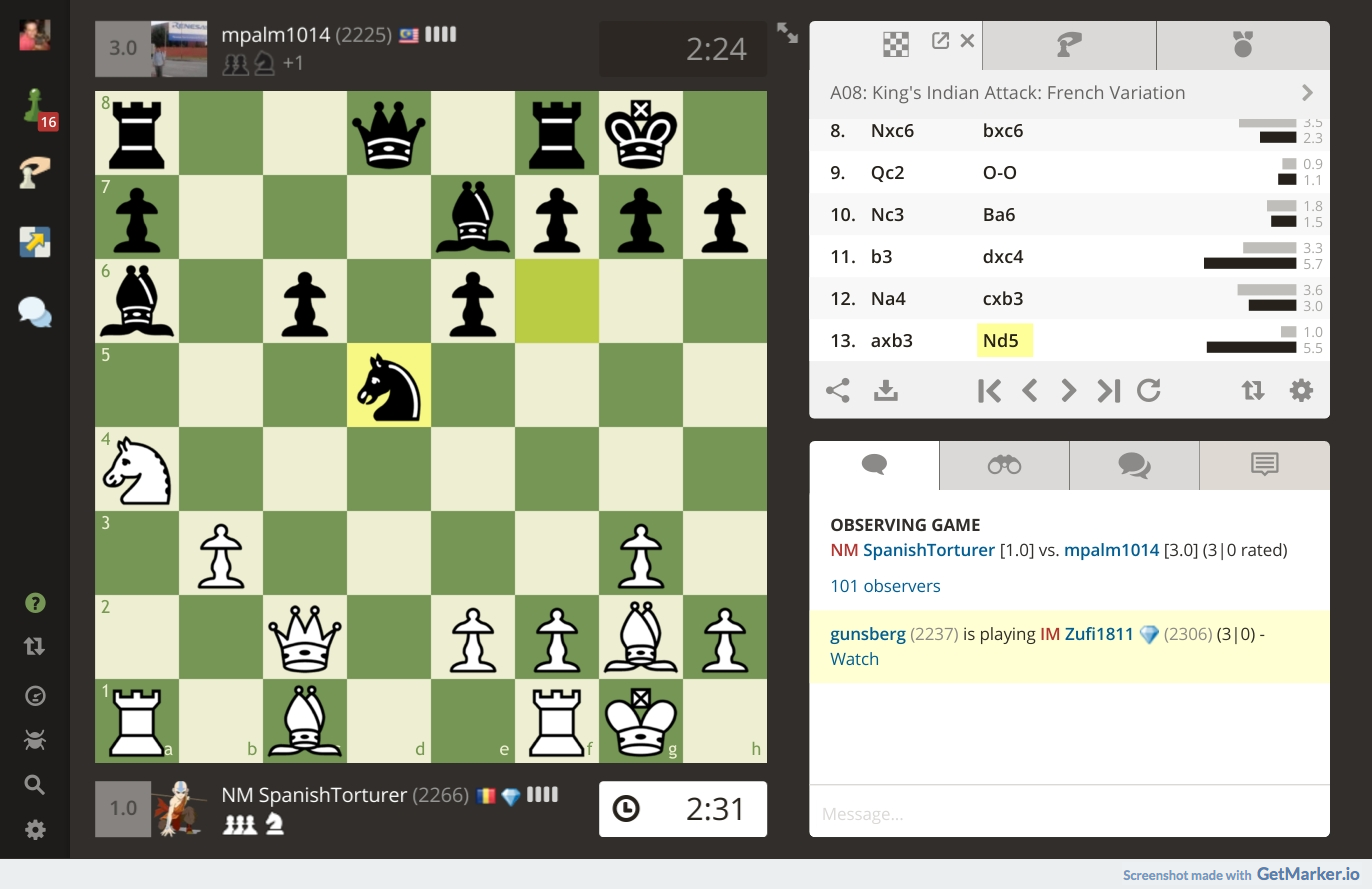Select move 10. Nc3 in the move list
The width and height of the screenshot is (1372, 889).
pos(889,215)
